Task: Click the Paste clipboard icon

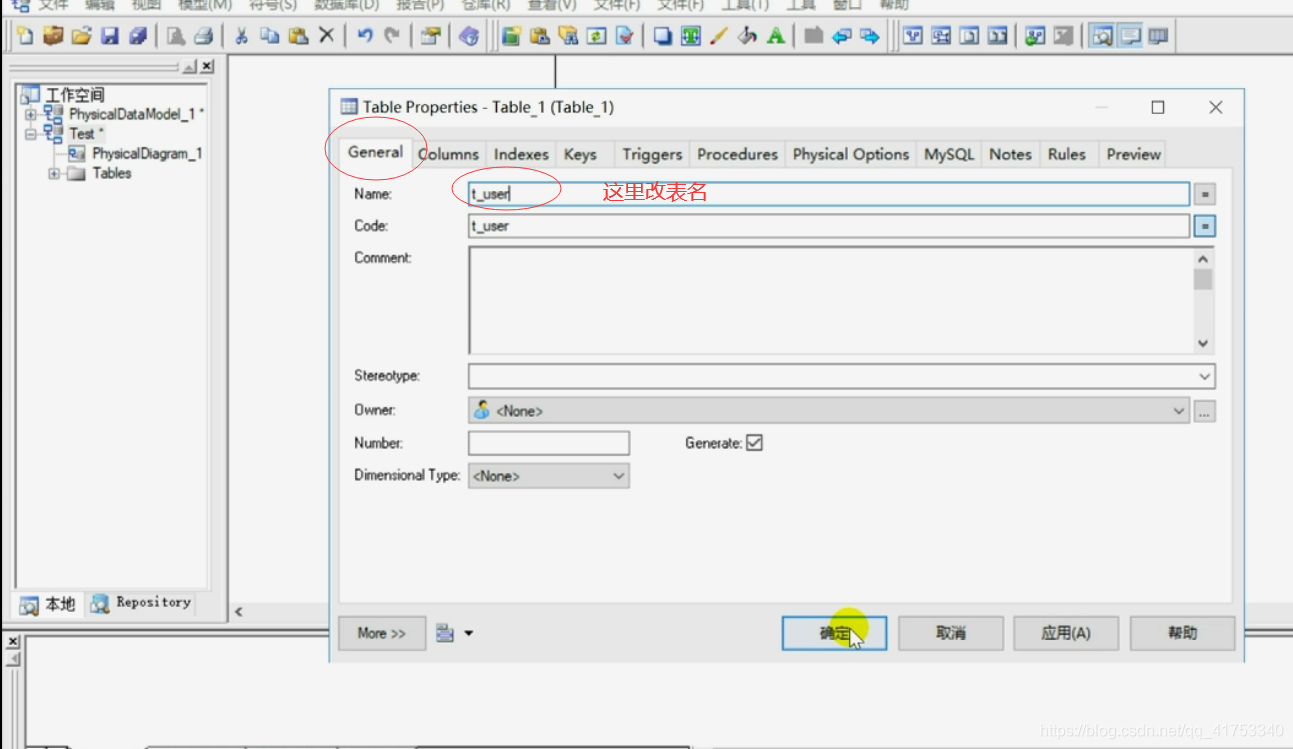Action: click(x=298, y=36)
